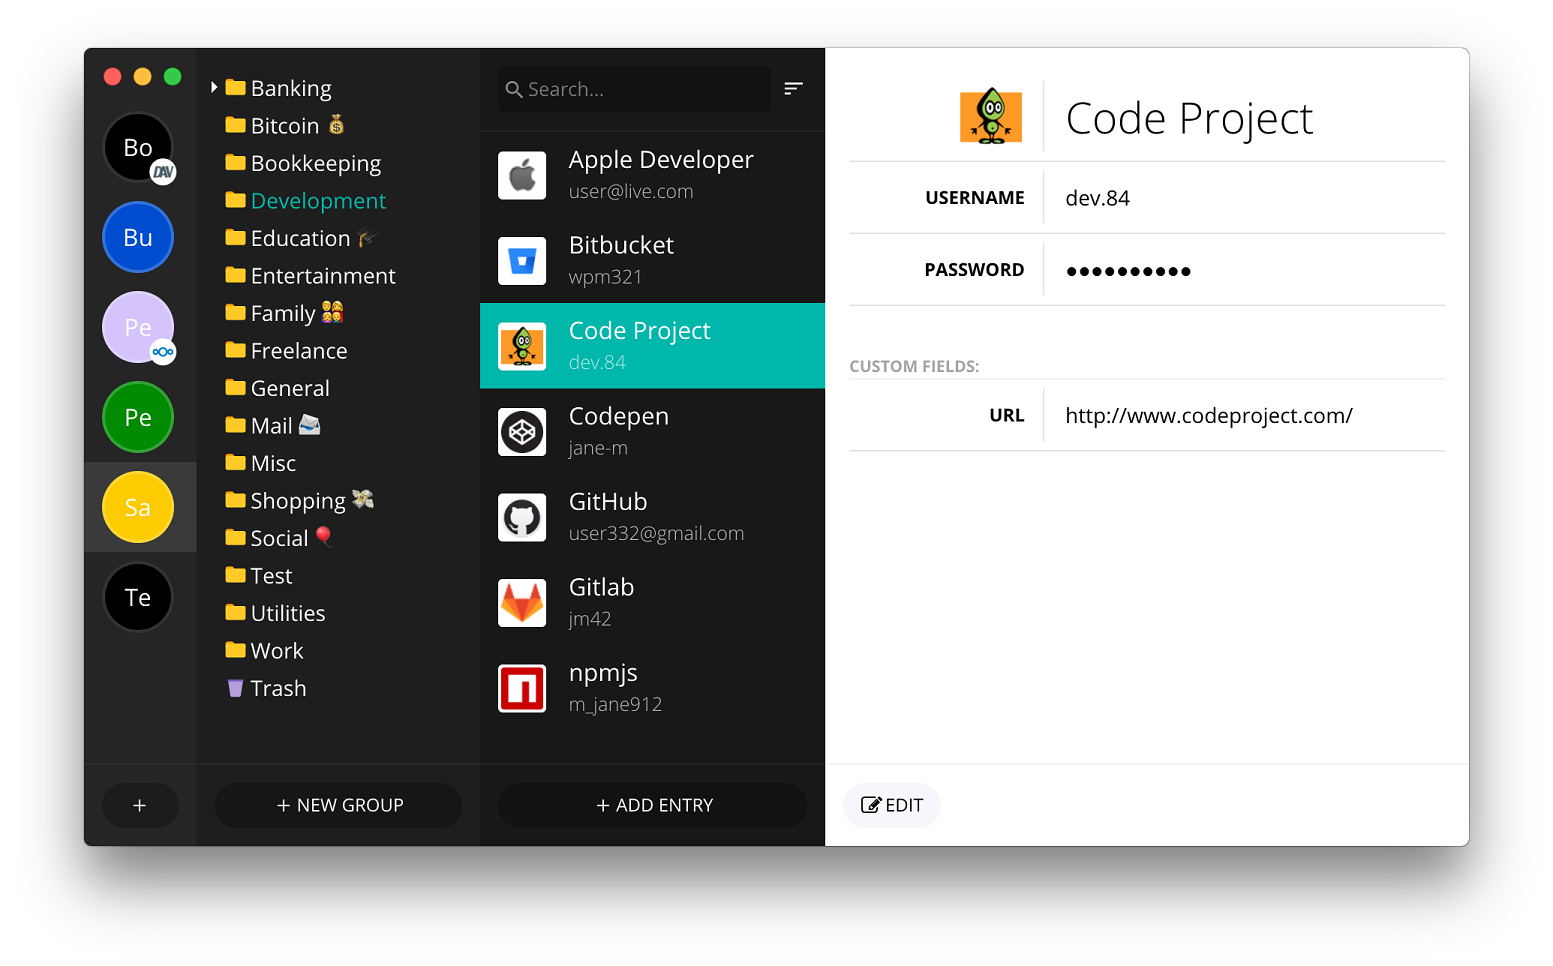Switch to the blue Bu vault
The height and width of the screenshot is (966, 1553).
pos(138,237)
